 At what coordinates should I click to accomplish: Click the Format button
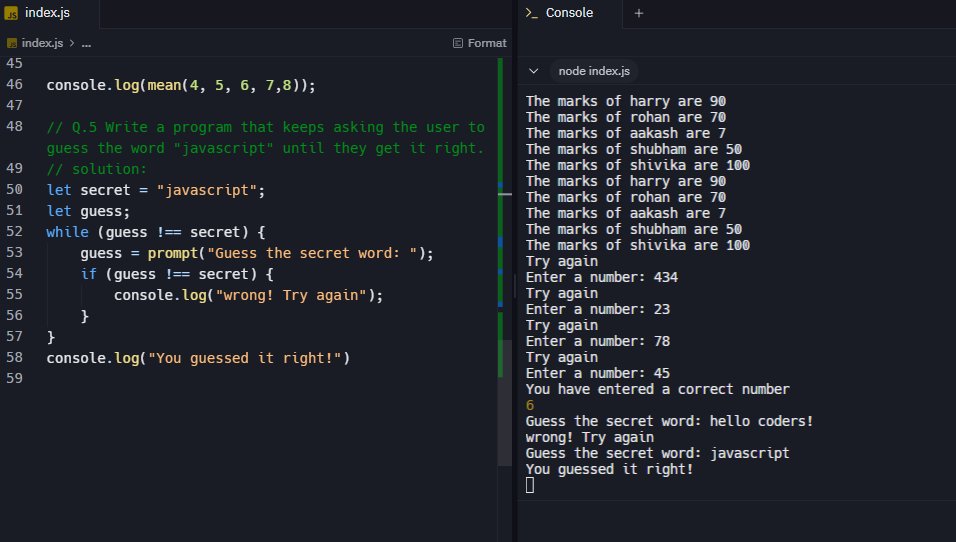coord(480,43)
